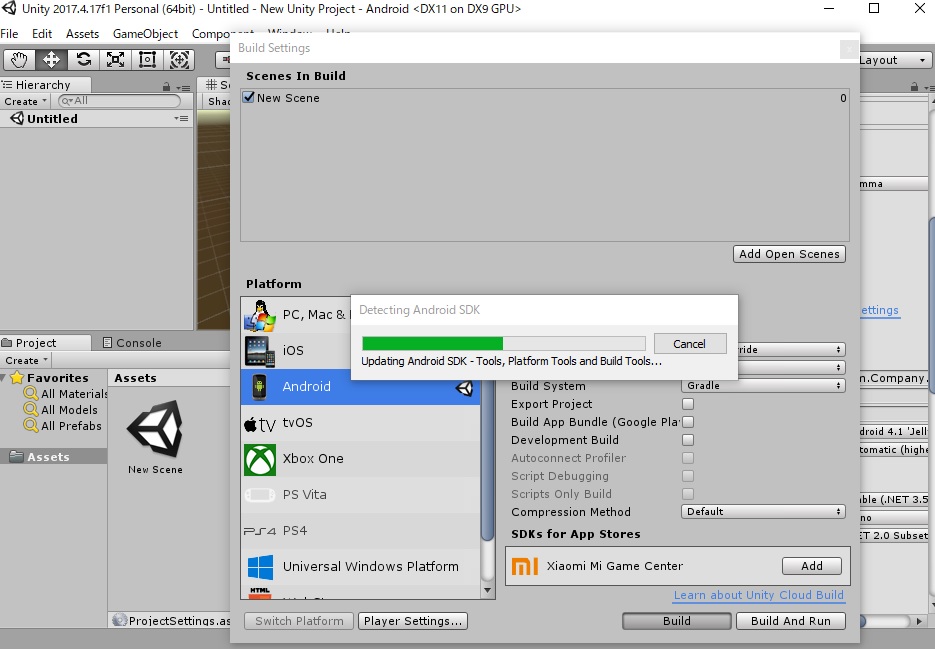Uncheck New Scene in Scenes In Build

coord(249,97)
